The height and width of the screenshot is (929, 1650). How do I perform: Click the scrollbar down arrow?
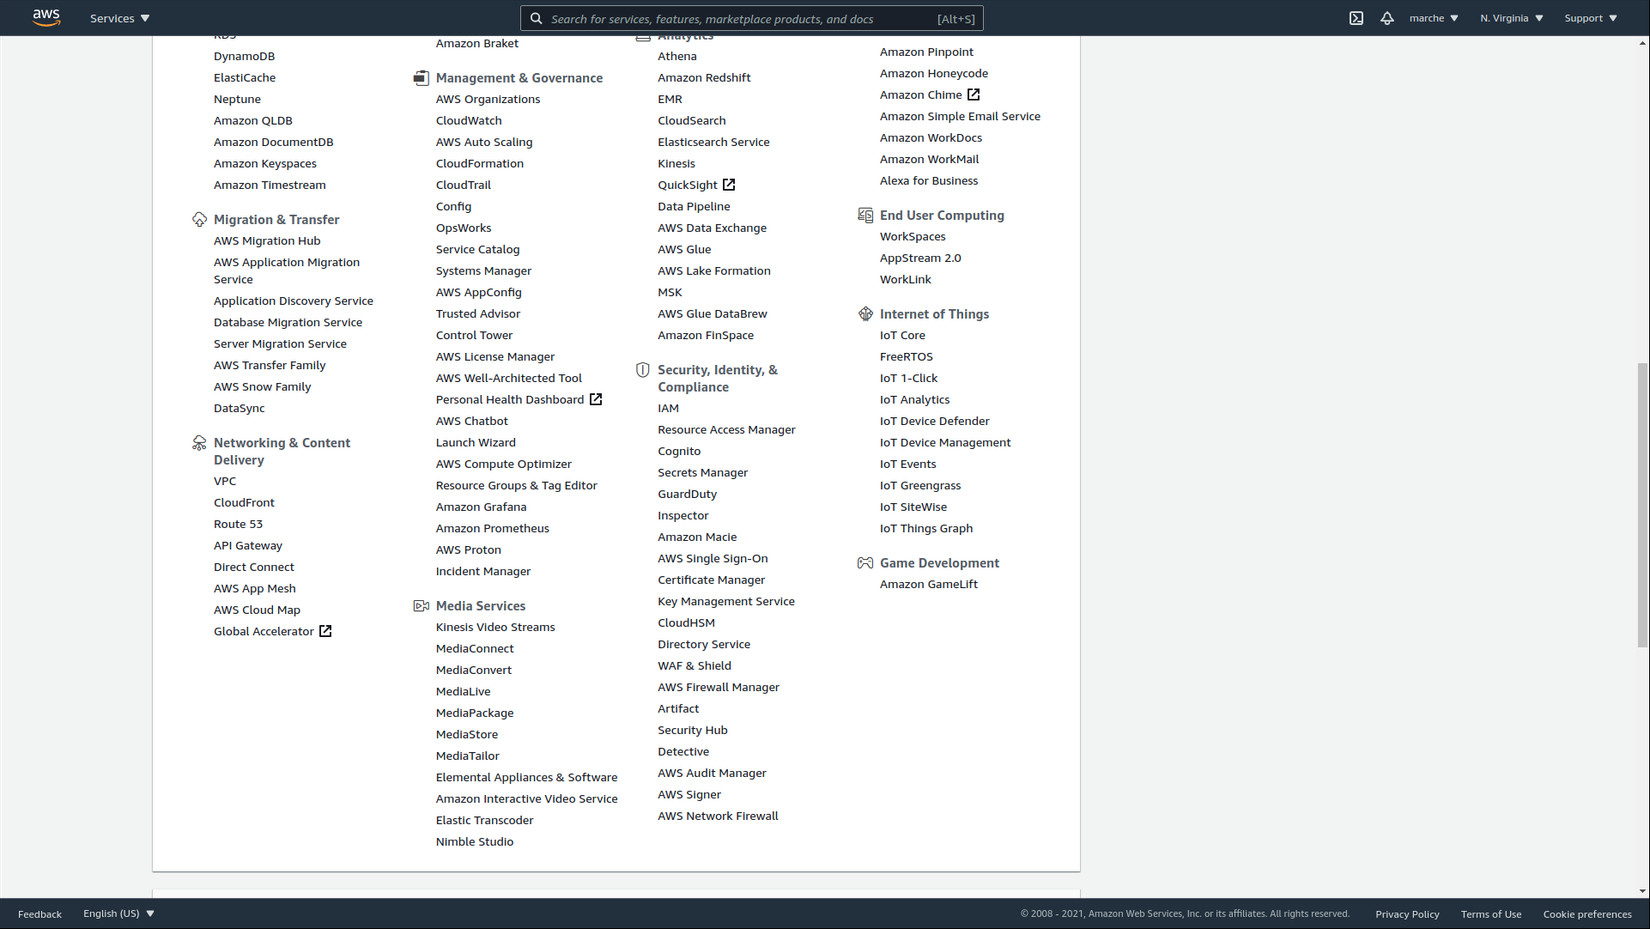point(1642,891)
